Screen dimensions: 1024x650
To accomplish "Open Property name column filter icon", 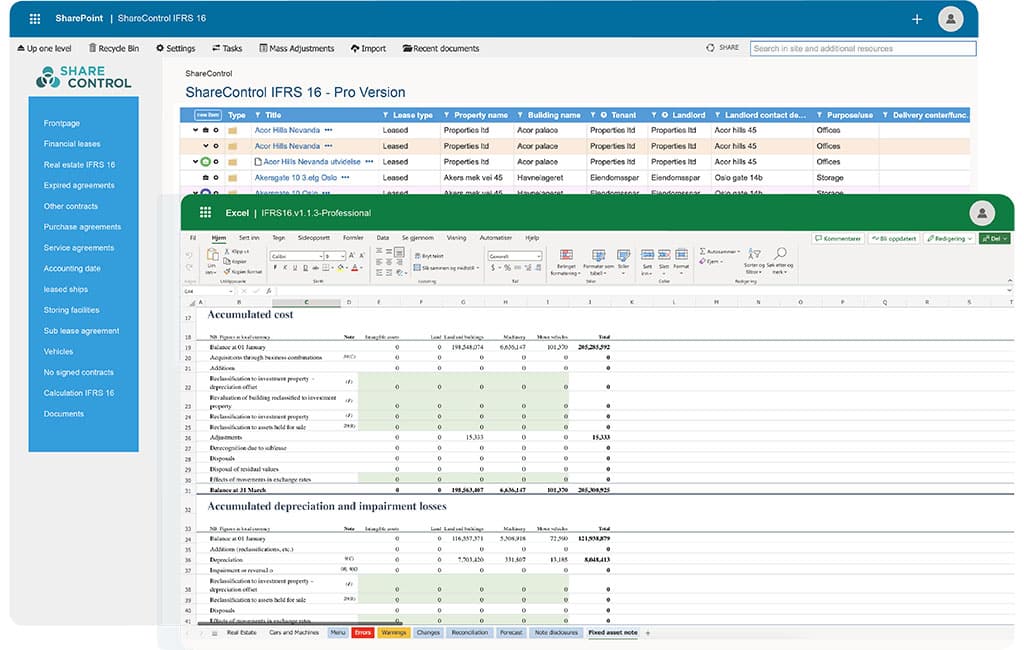I will pos(447,115).
